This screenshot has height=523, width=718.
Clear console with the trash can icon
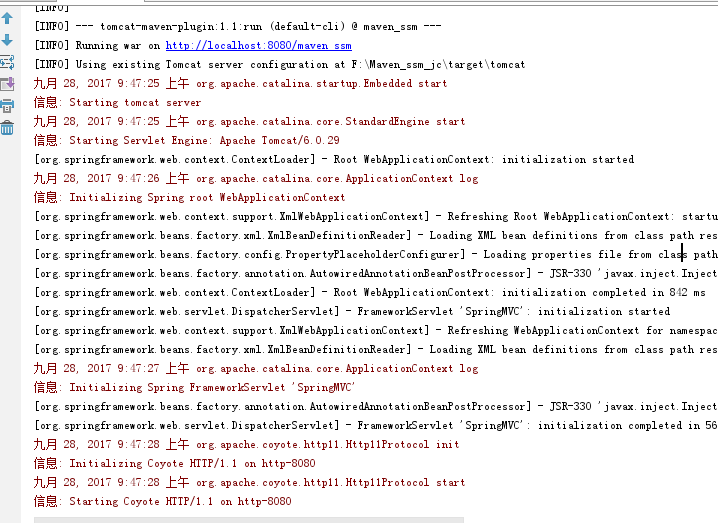coord(7,128)
